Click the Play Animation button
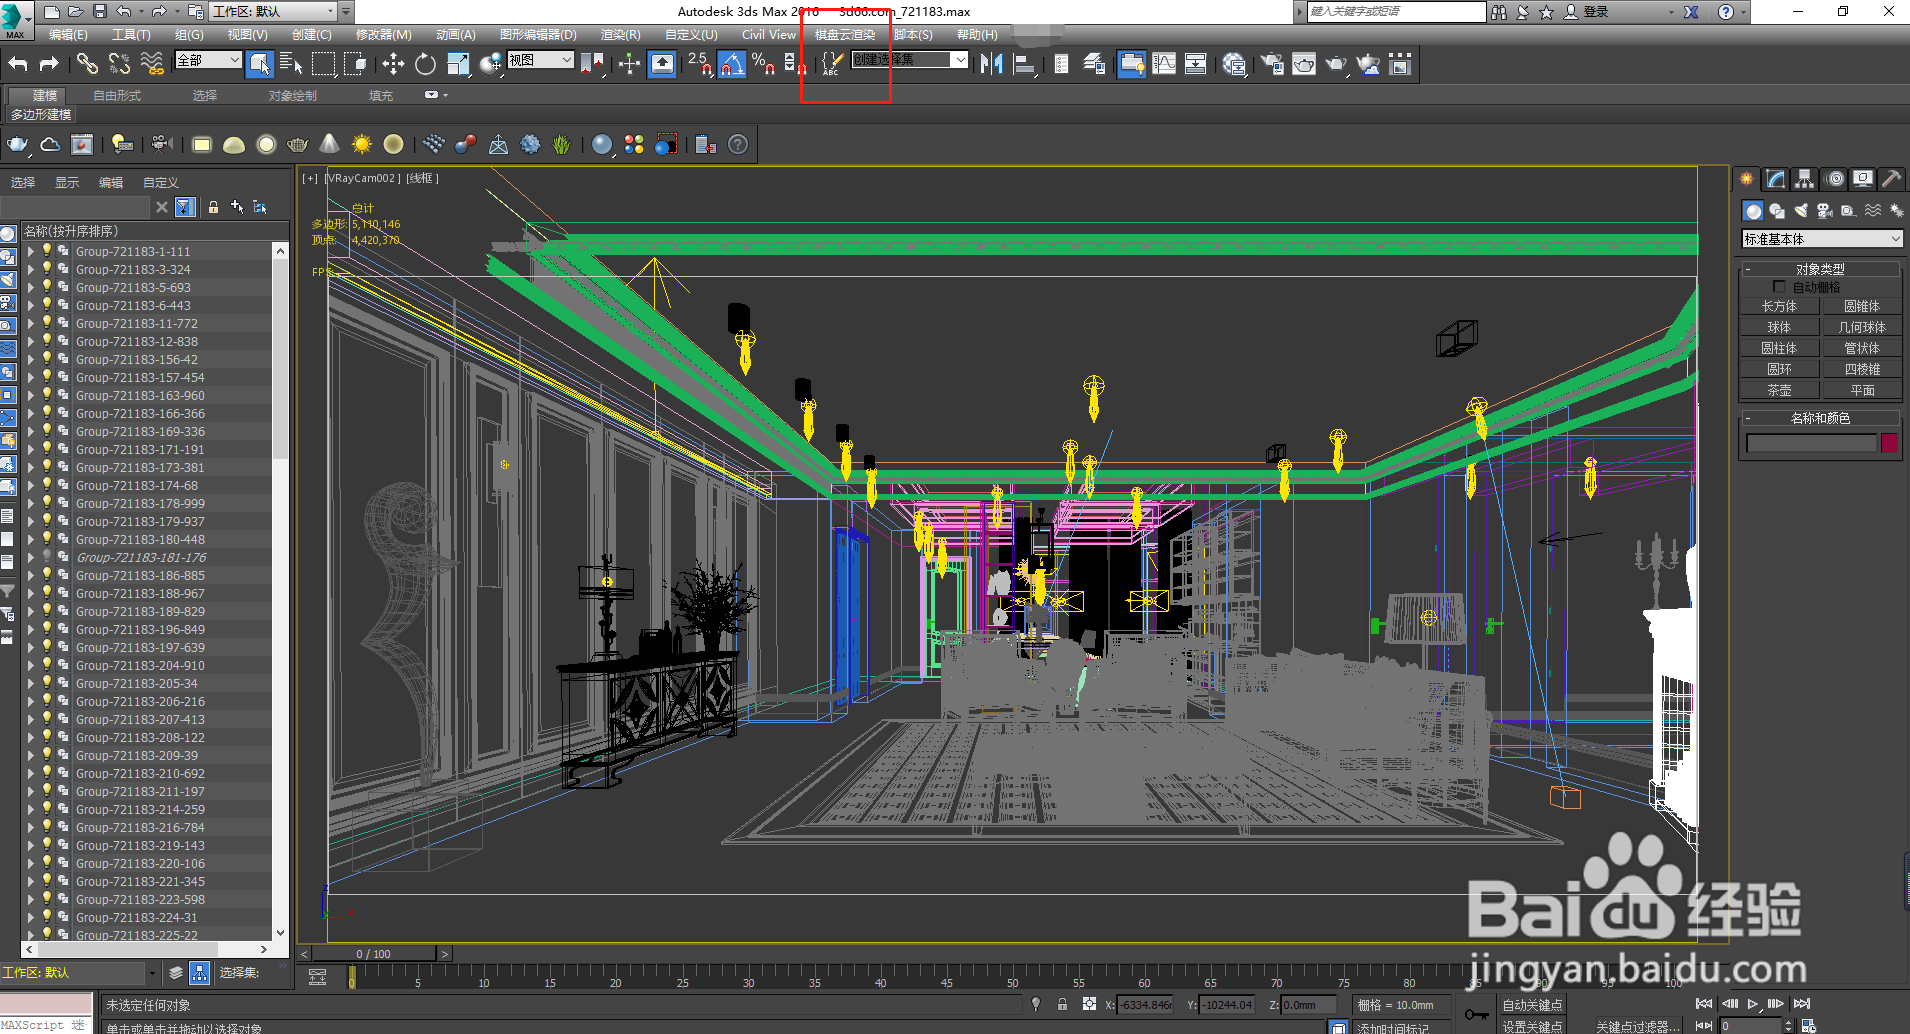 click(1752, 1004)
